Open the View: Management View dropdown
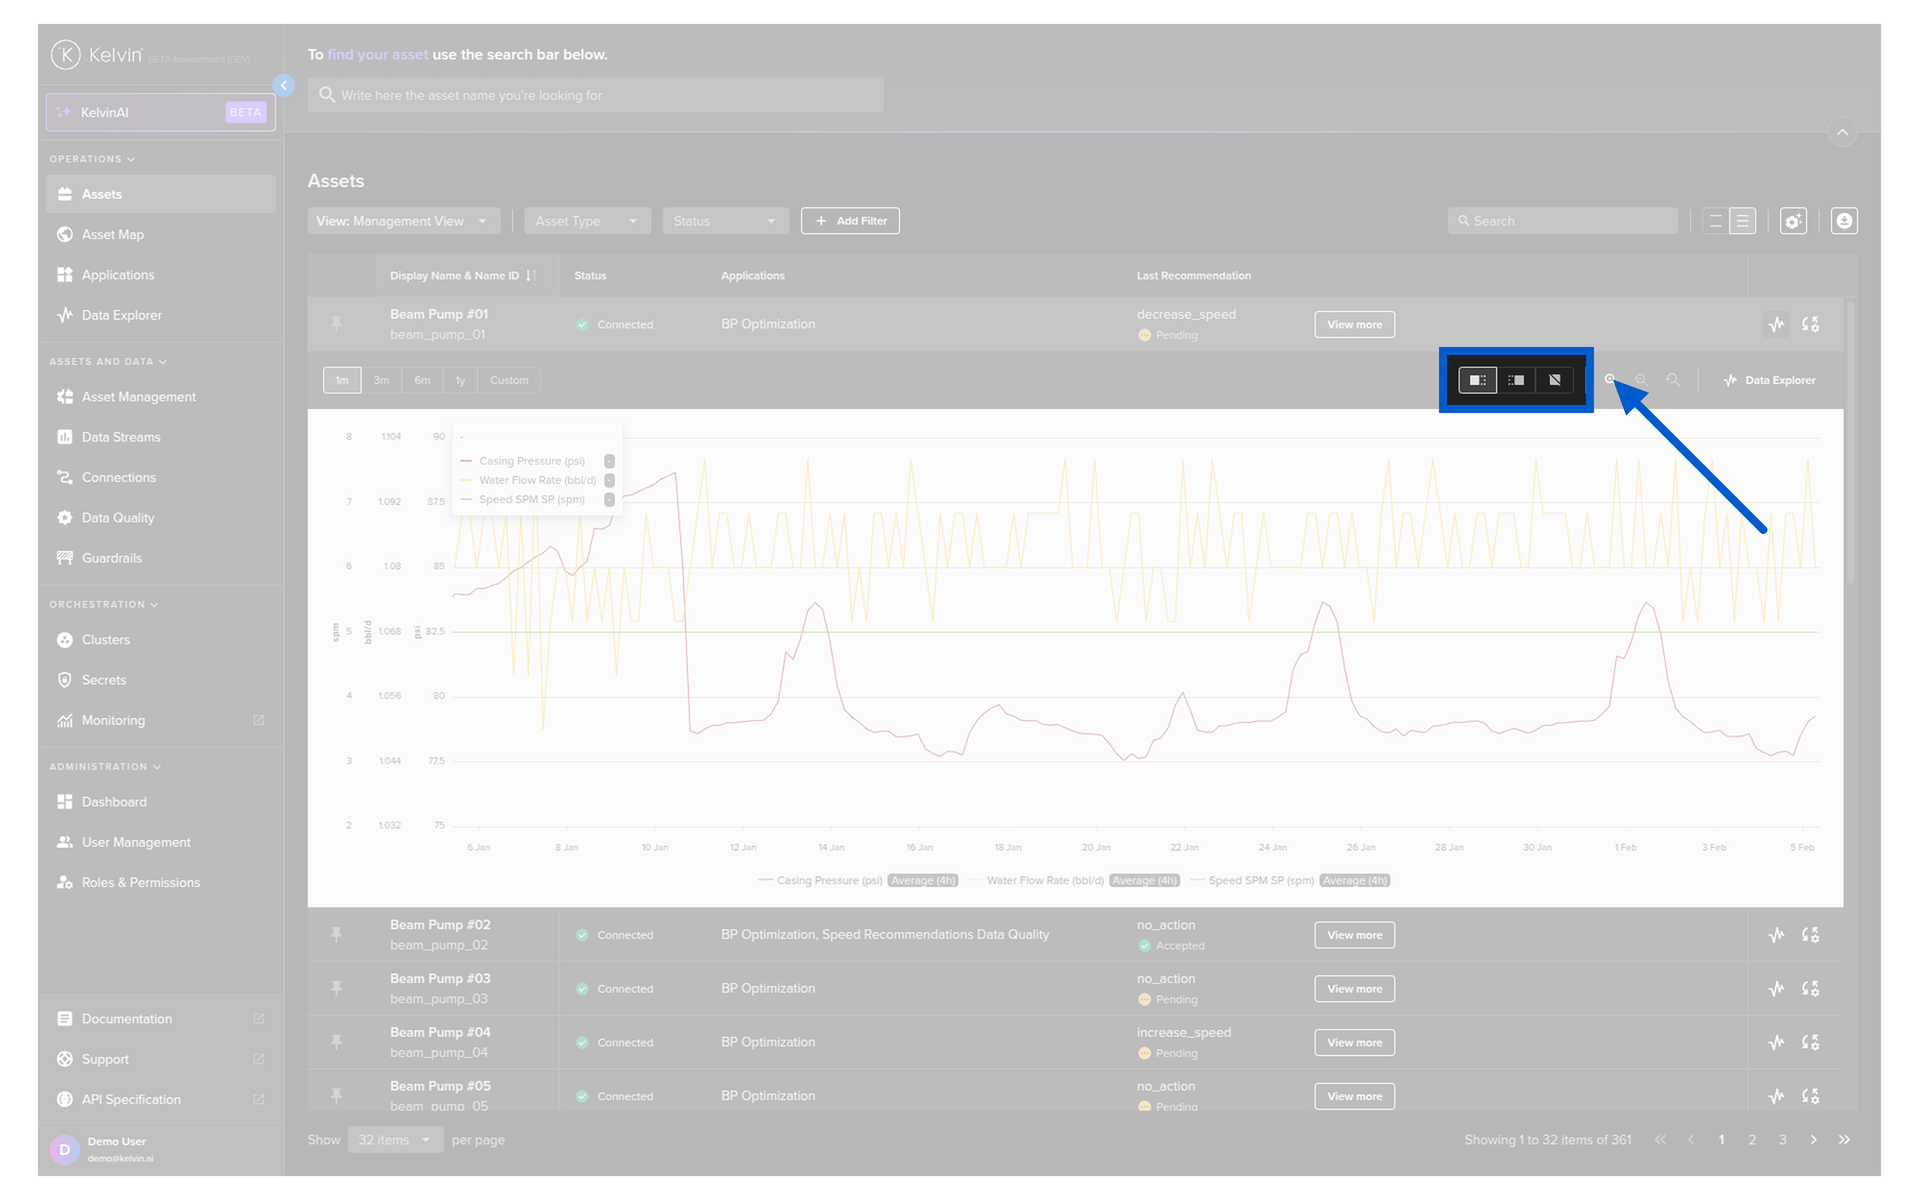 (x=402, y=221)
